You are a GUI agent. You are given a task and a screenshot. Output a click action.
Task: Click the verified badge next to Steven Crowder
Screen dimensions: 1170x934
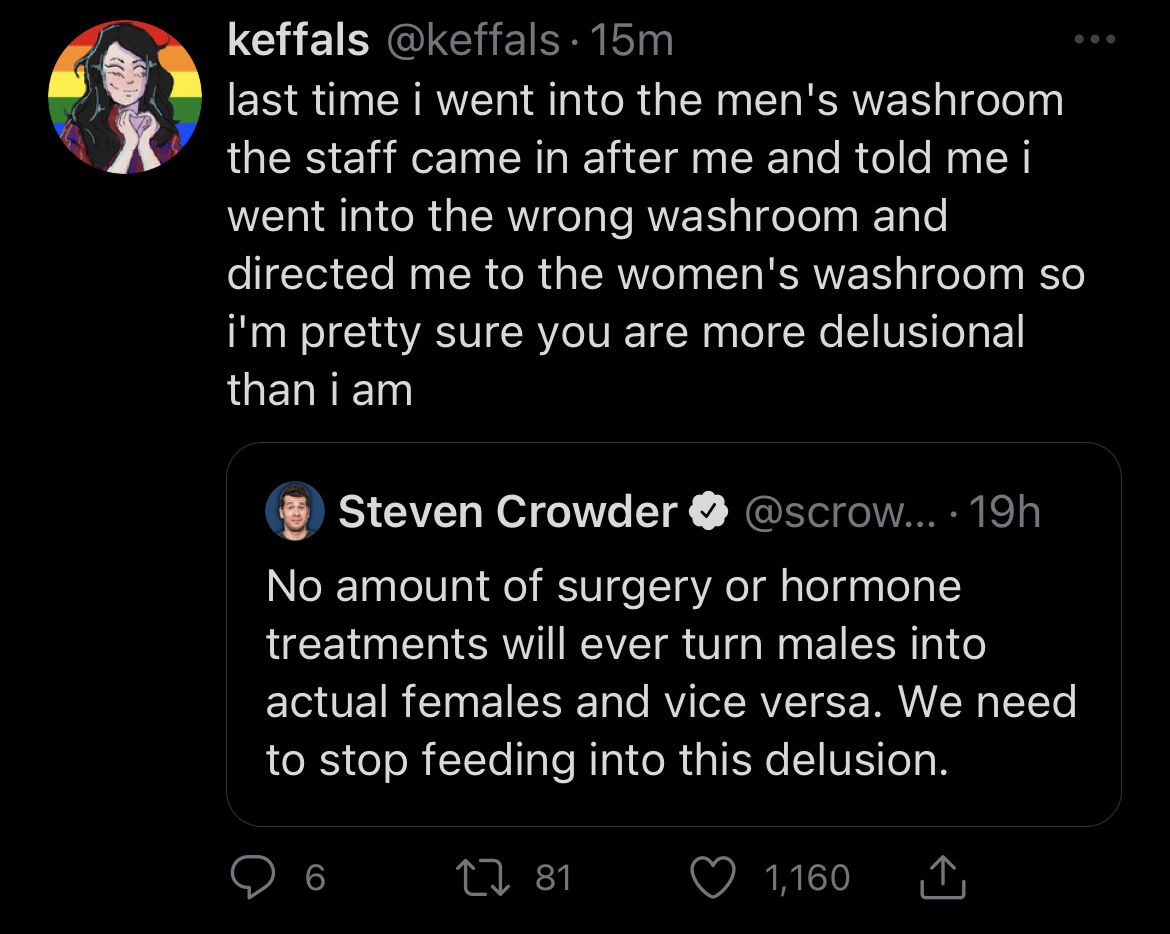(707, 512)
